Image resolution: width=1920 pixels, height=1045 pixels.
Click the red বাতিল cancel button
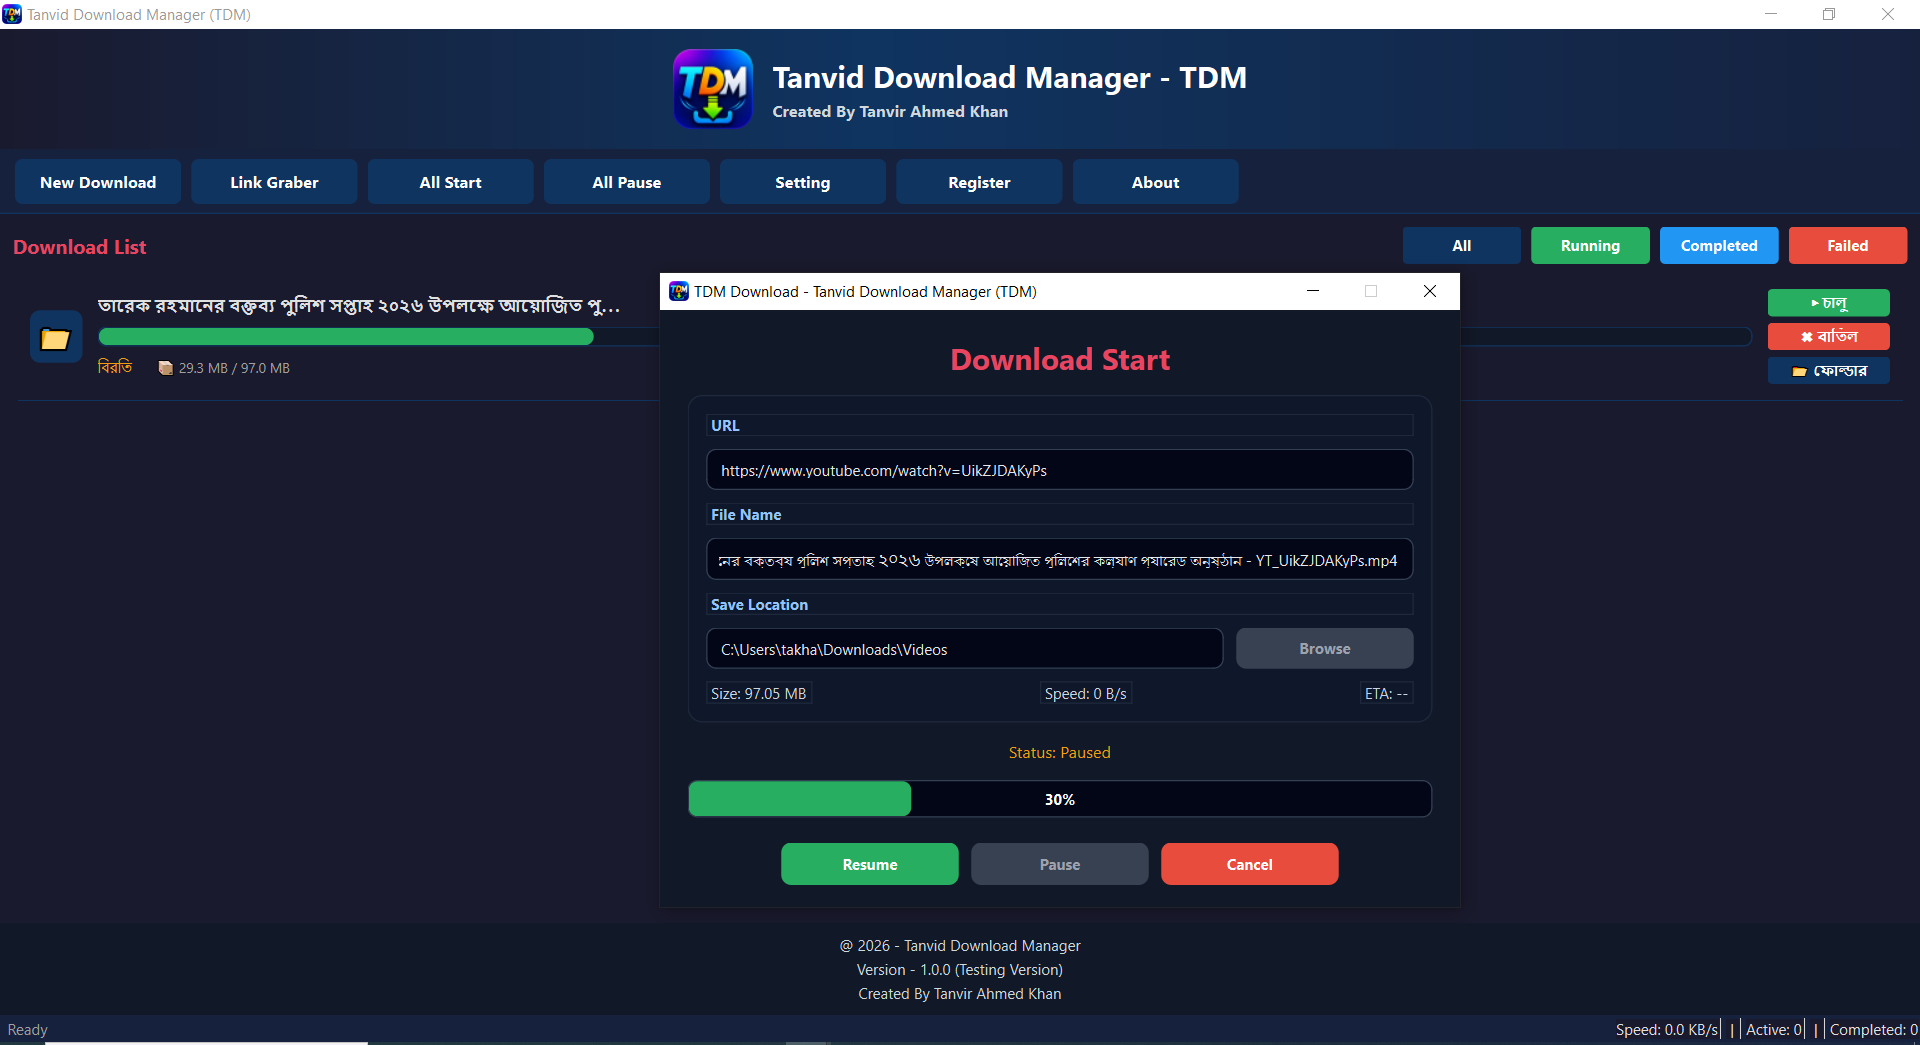click(1829, 336)
